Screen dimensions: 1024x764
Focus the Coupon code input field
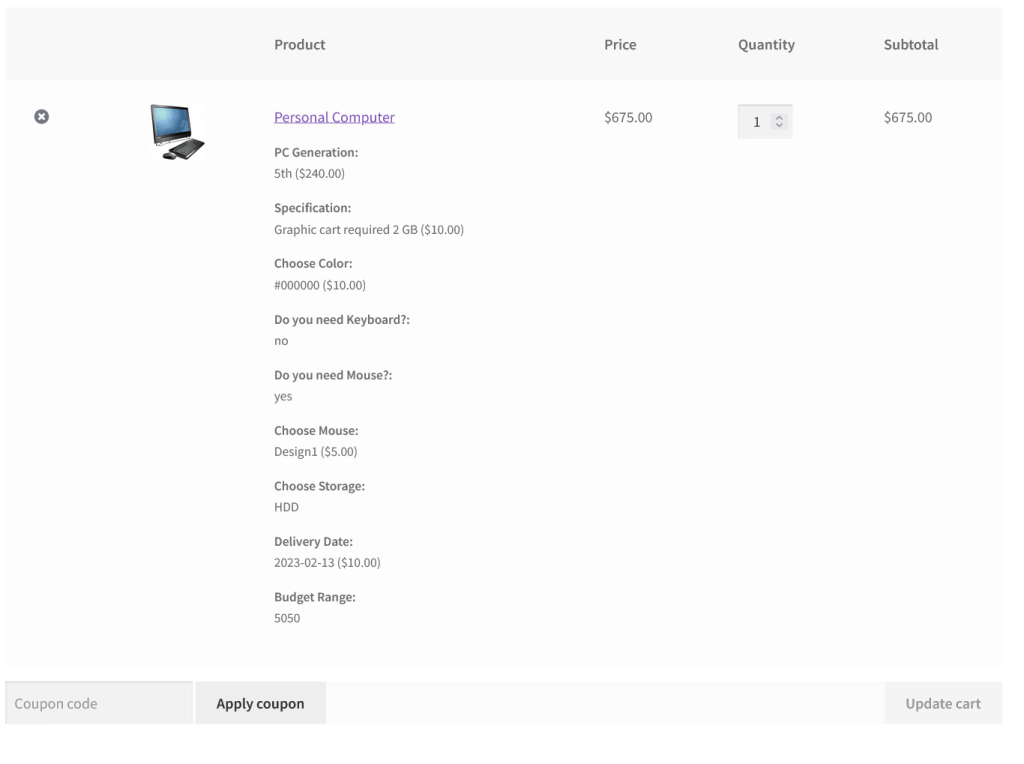click(98, 703)
